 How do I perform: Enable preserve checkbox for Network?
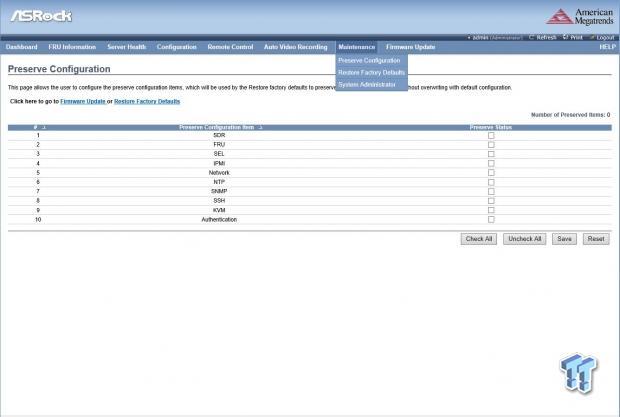[x=491, y=173]
